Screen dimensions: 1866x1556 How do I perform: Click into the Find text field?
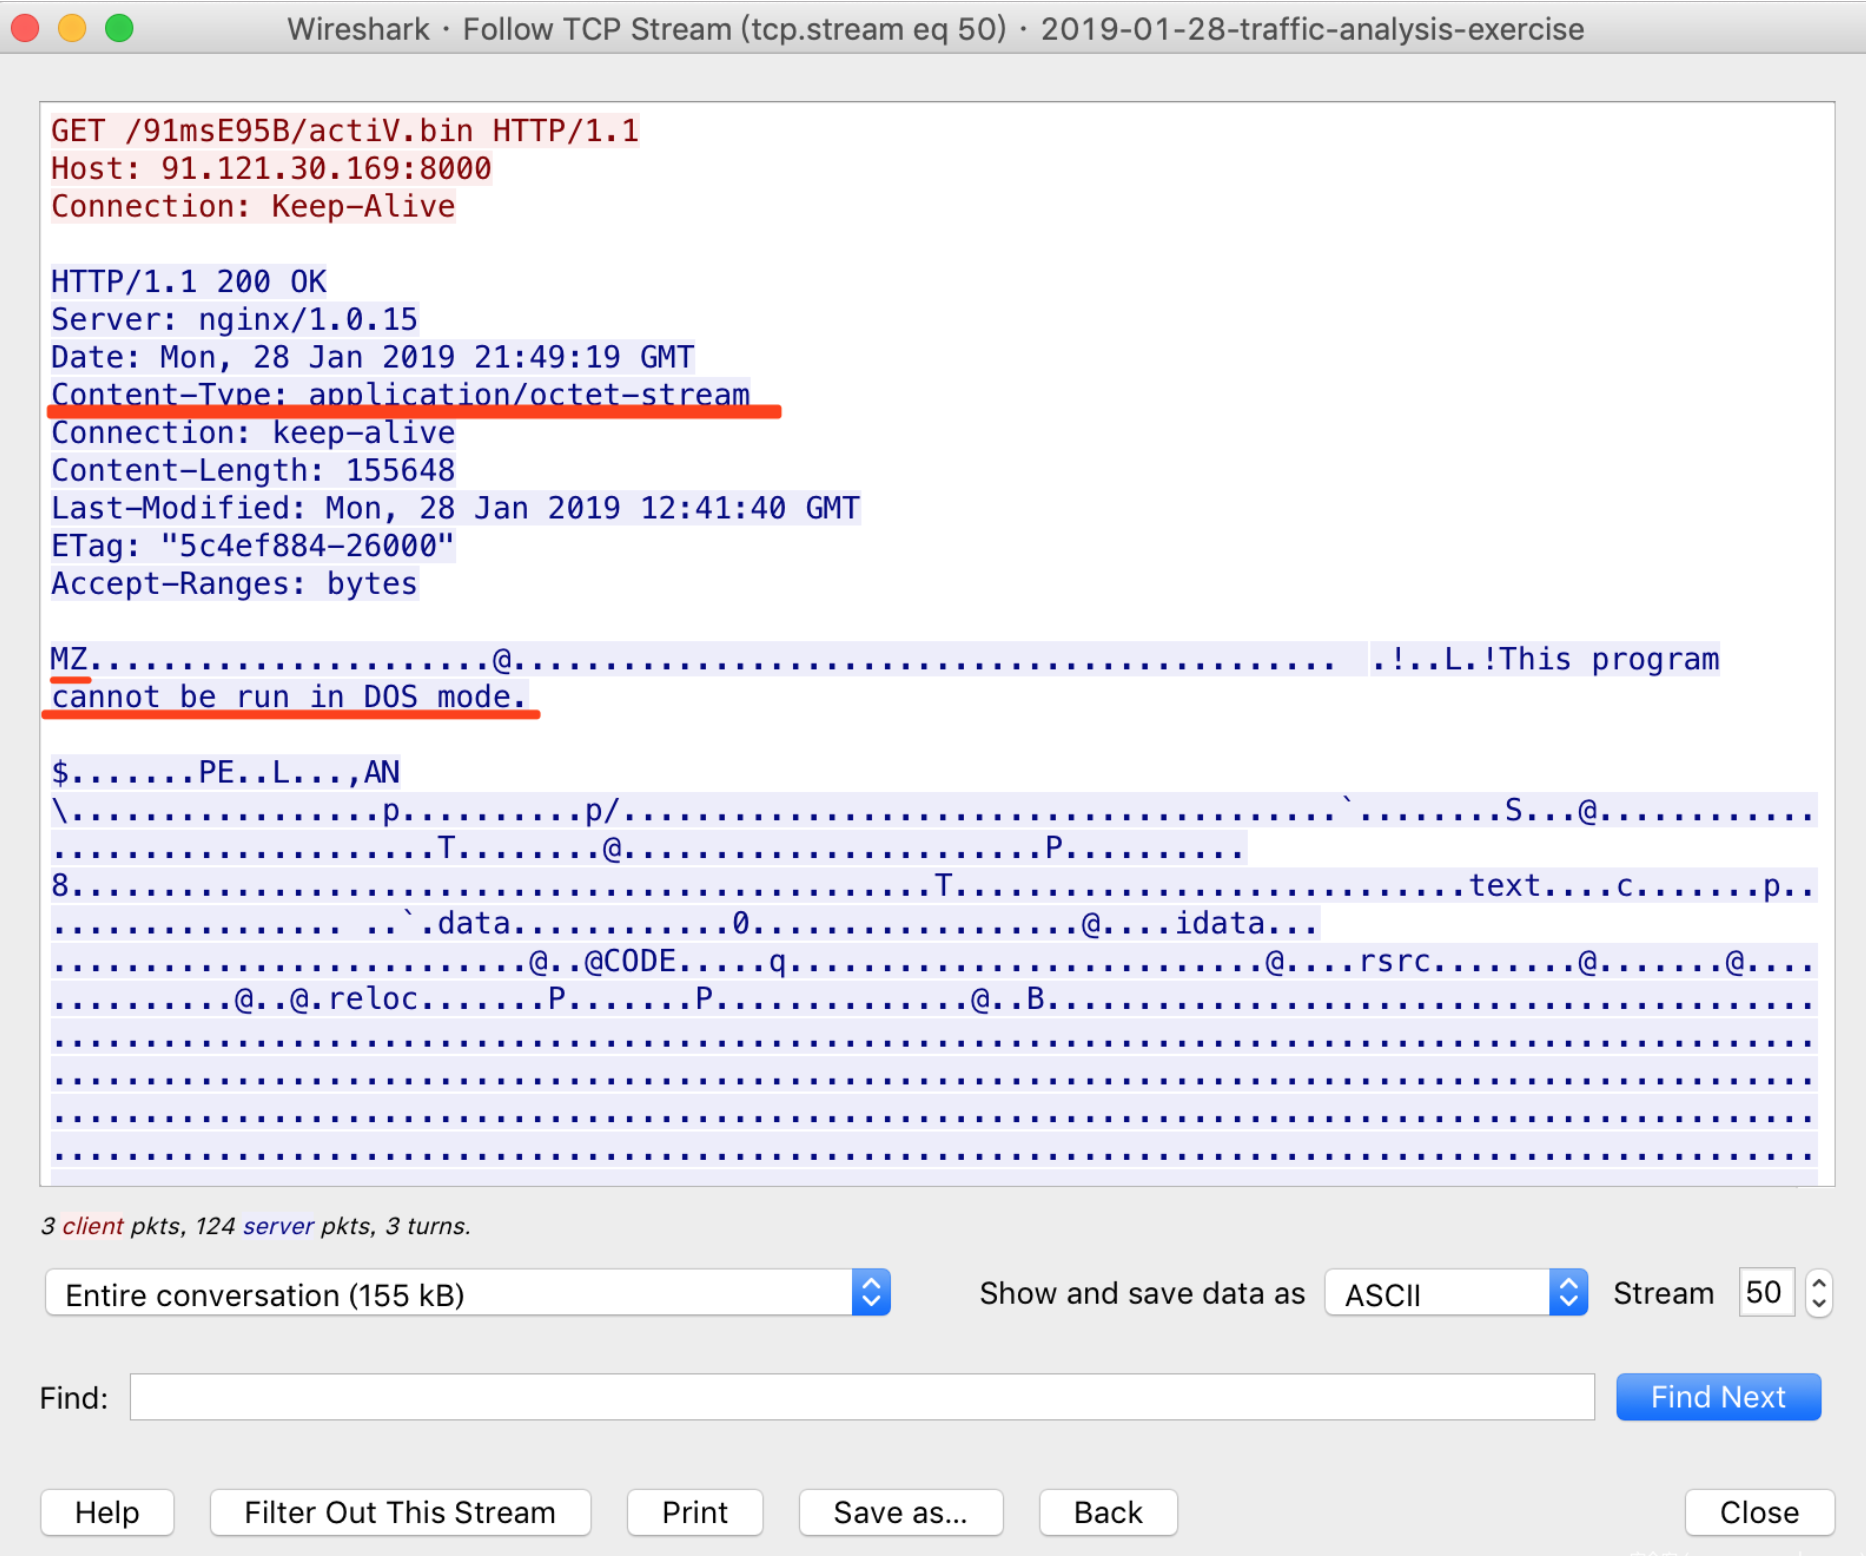(861, 1397)
